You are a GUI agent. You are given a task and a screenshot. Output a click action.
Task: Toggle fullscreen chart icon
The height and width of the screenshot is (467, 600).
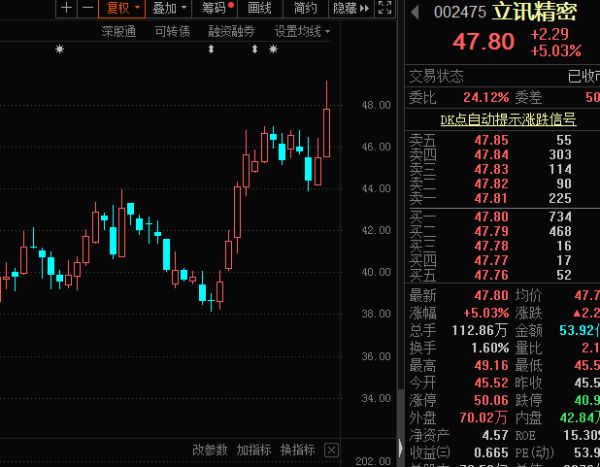tap(385, 8)
